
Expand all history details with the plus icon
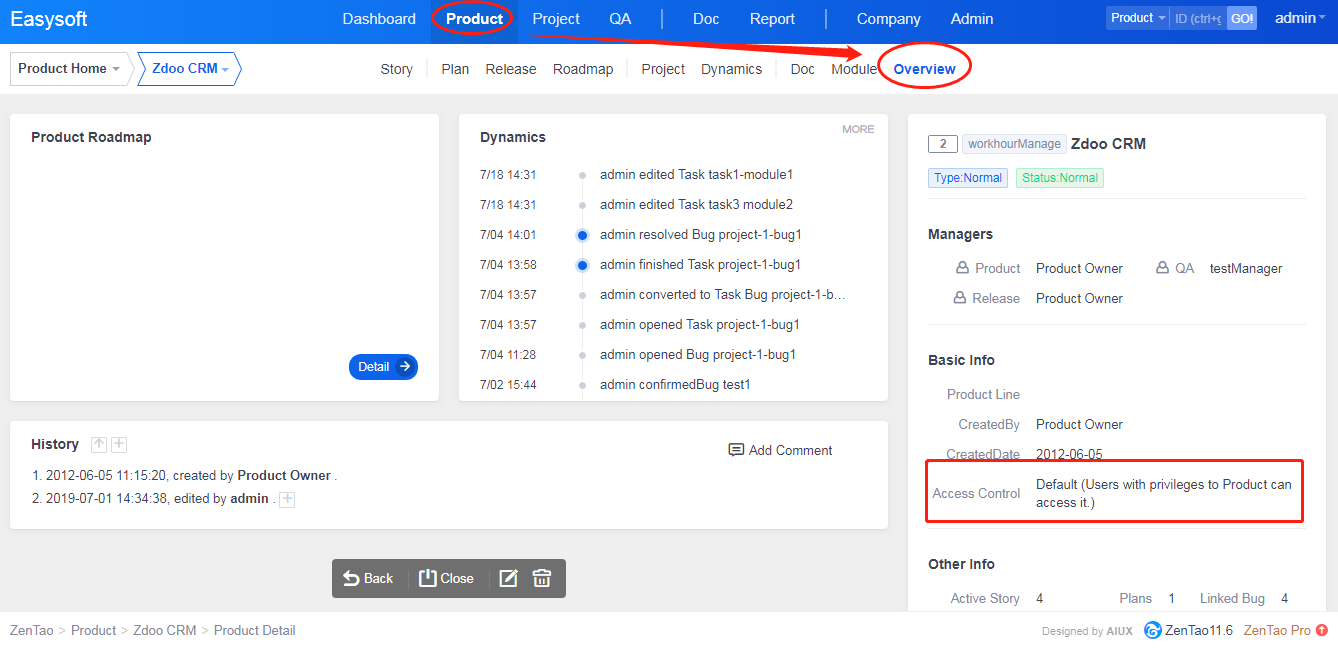[119, 444]
